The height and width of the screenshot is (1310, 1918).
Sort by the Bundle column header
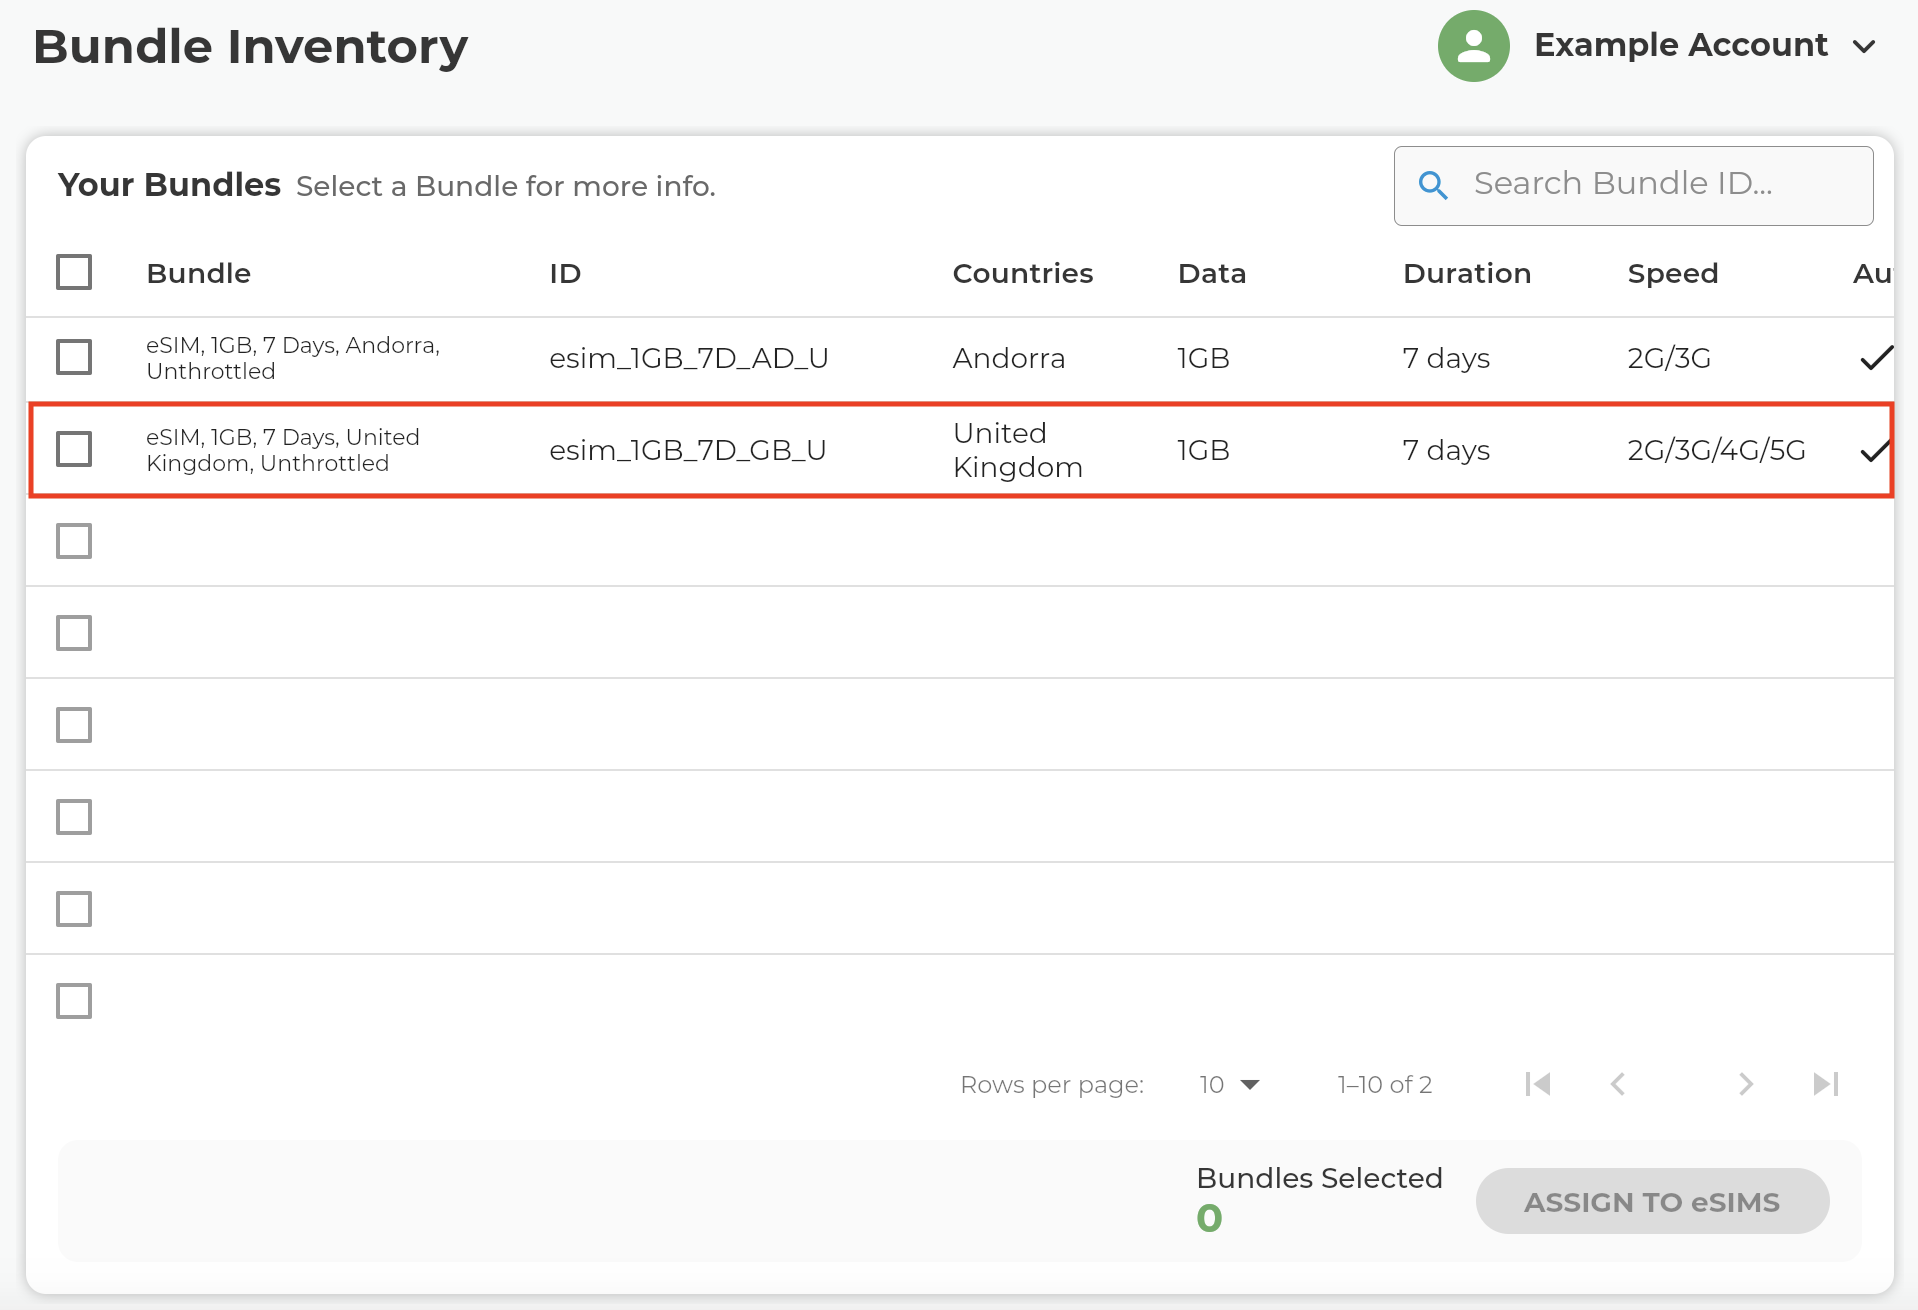coord(198,273)
